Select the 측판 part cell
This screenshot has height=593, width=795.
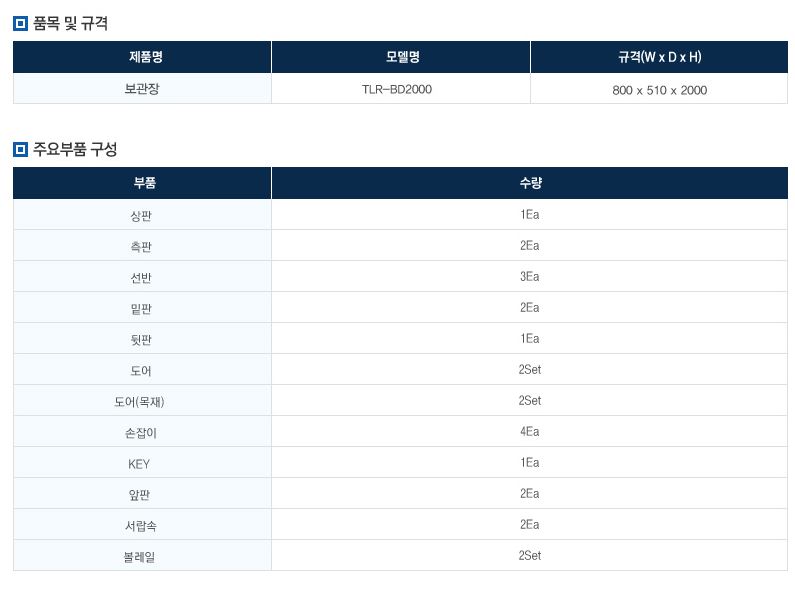(142, 246)
